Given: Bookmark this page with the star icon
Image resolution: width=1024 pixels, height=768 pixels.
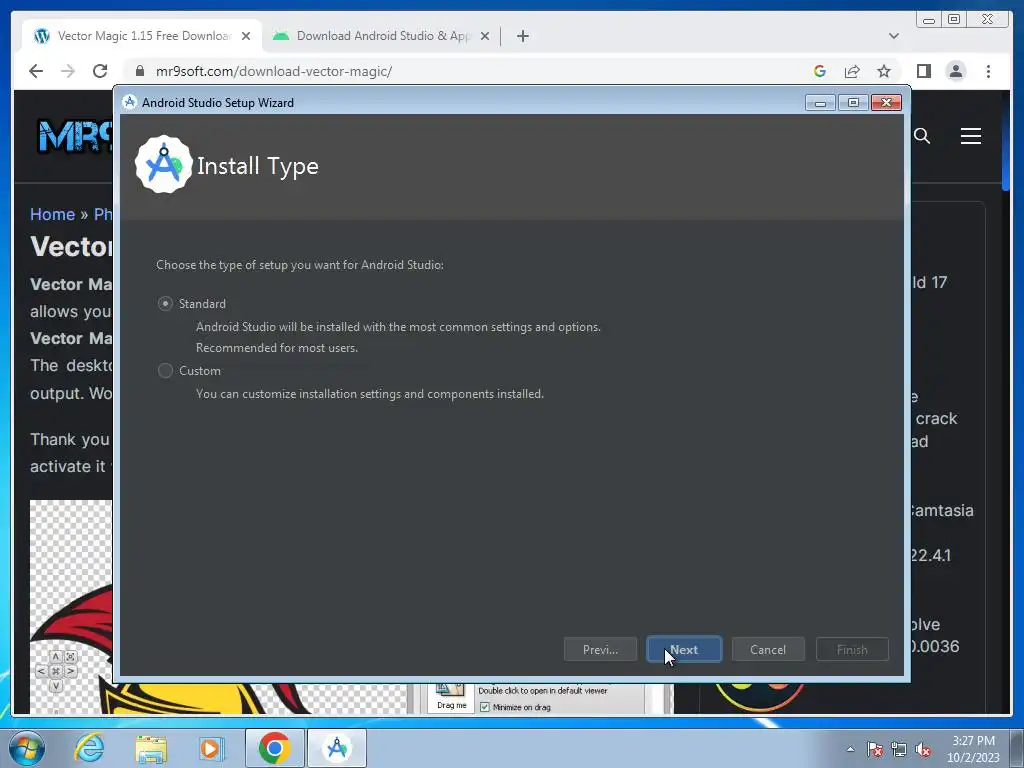Looking at the screenshot, I should click(x=884, y=71).
